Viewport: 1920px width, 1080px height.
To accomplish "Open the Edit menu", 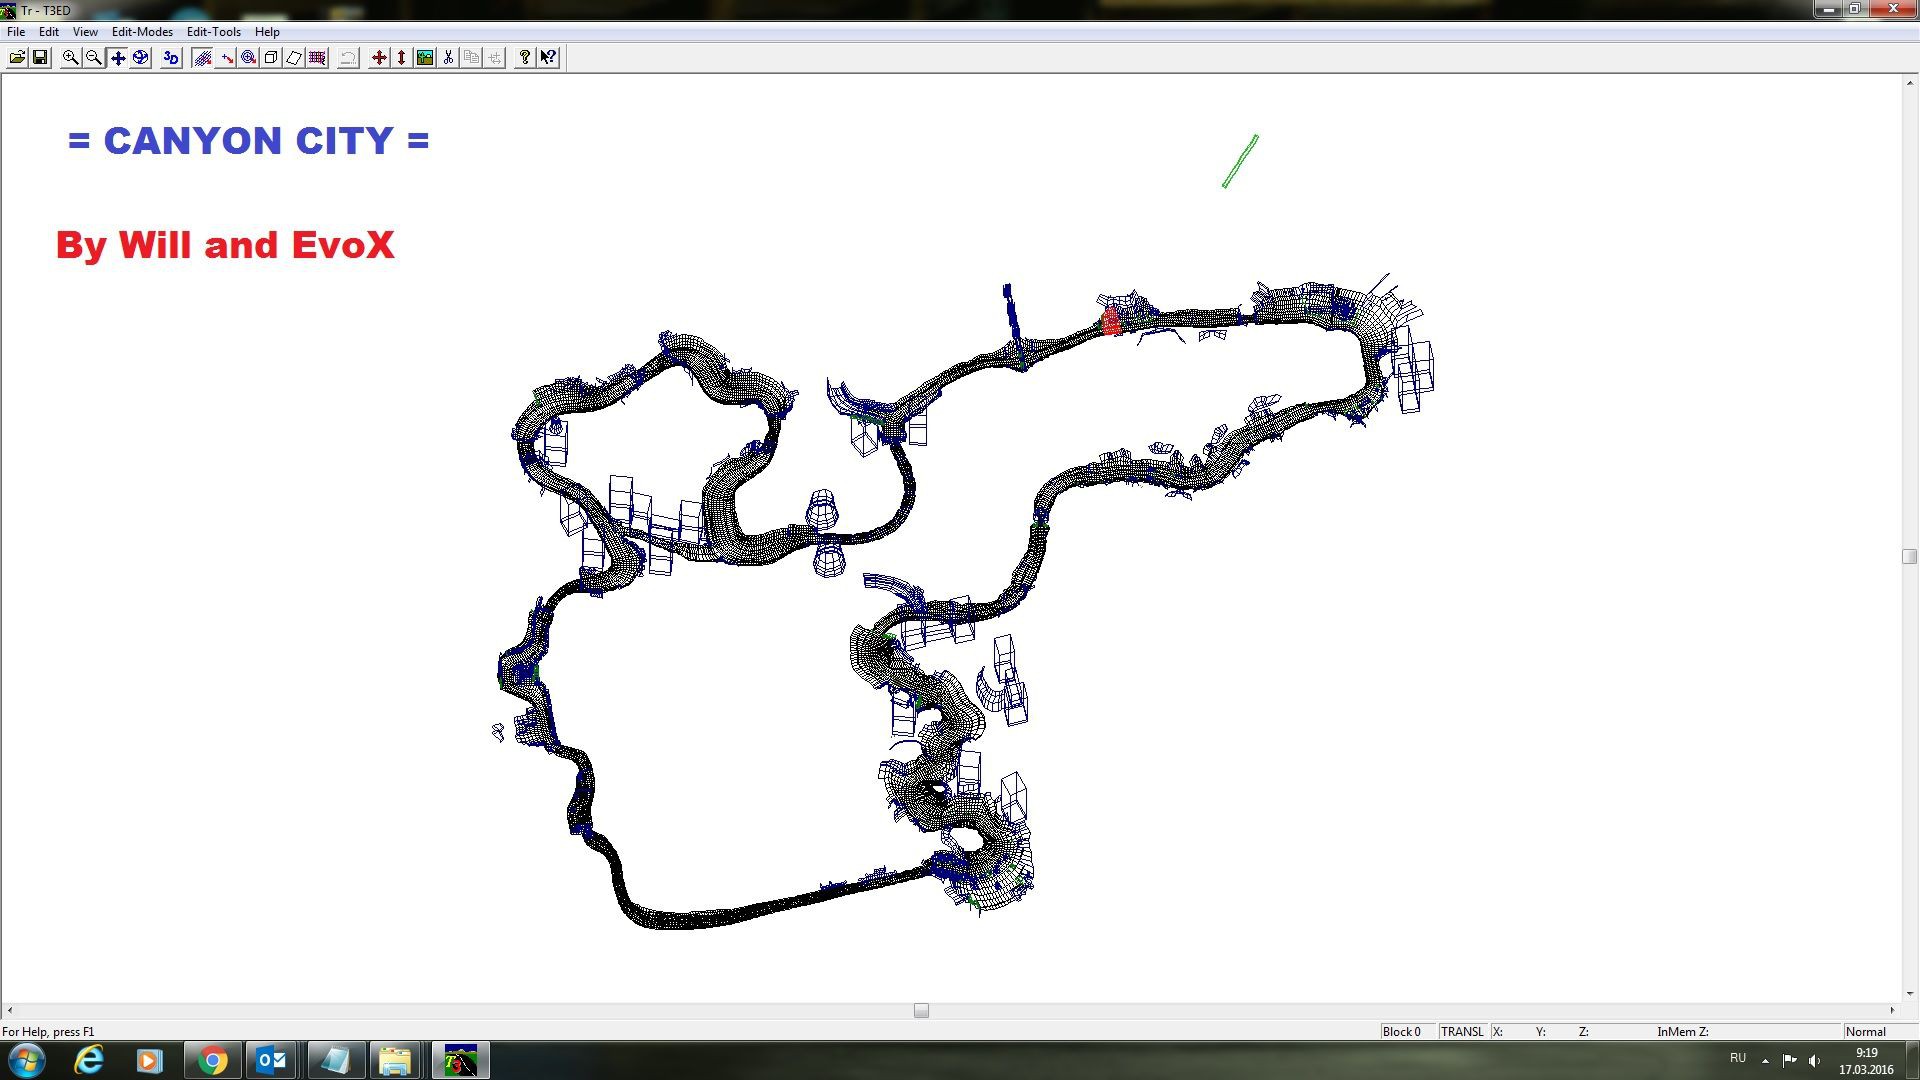I will coord(48,32).
